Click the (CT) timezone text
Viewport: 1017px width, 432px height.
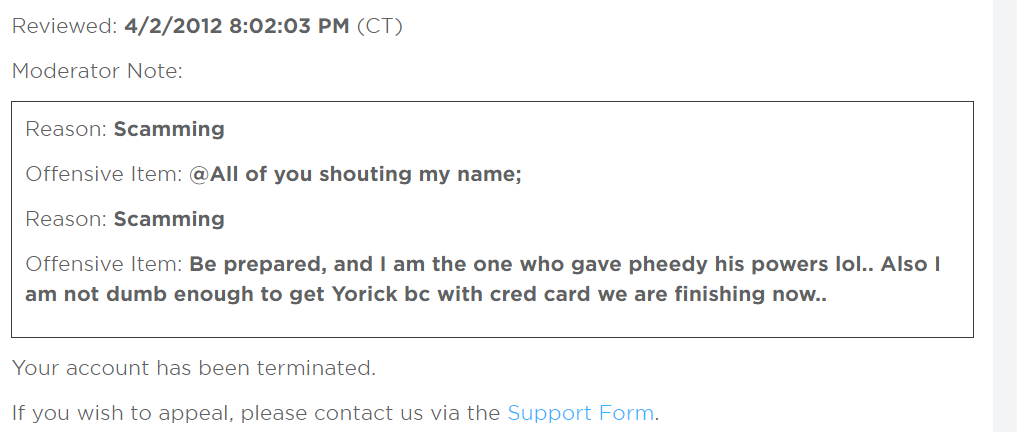point(379,27)
